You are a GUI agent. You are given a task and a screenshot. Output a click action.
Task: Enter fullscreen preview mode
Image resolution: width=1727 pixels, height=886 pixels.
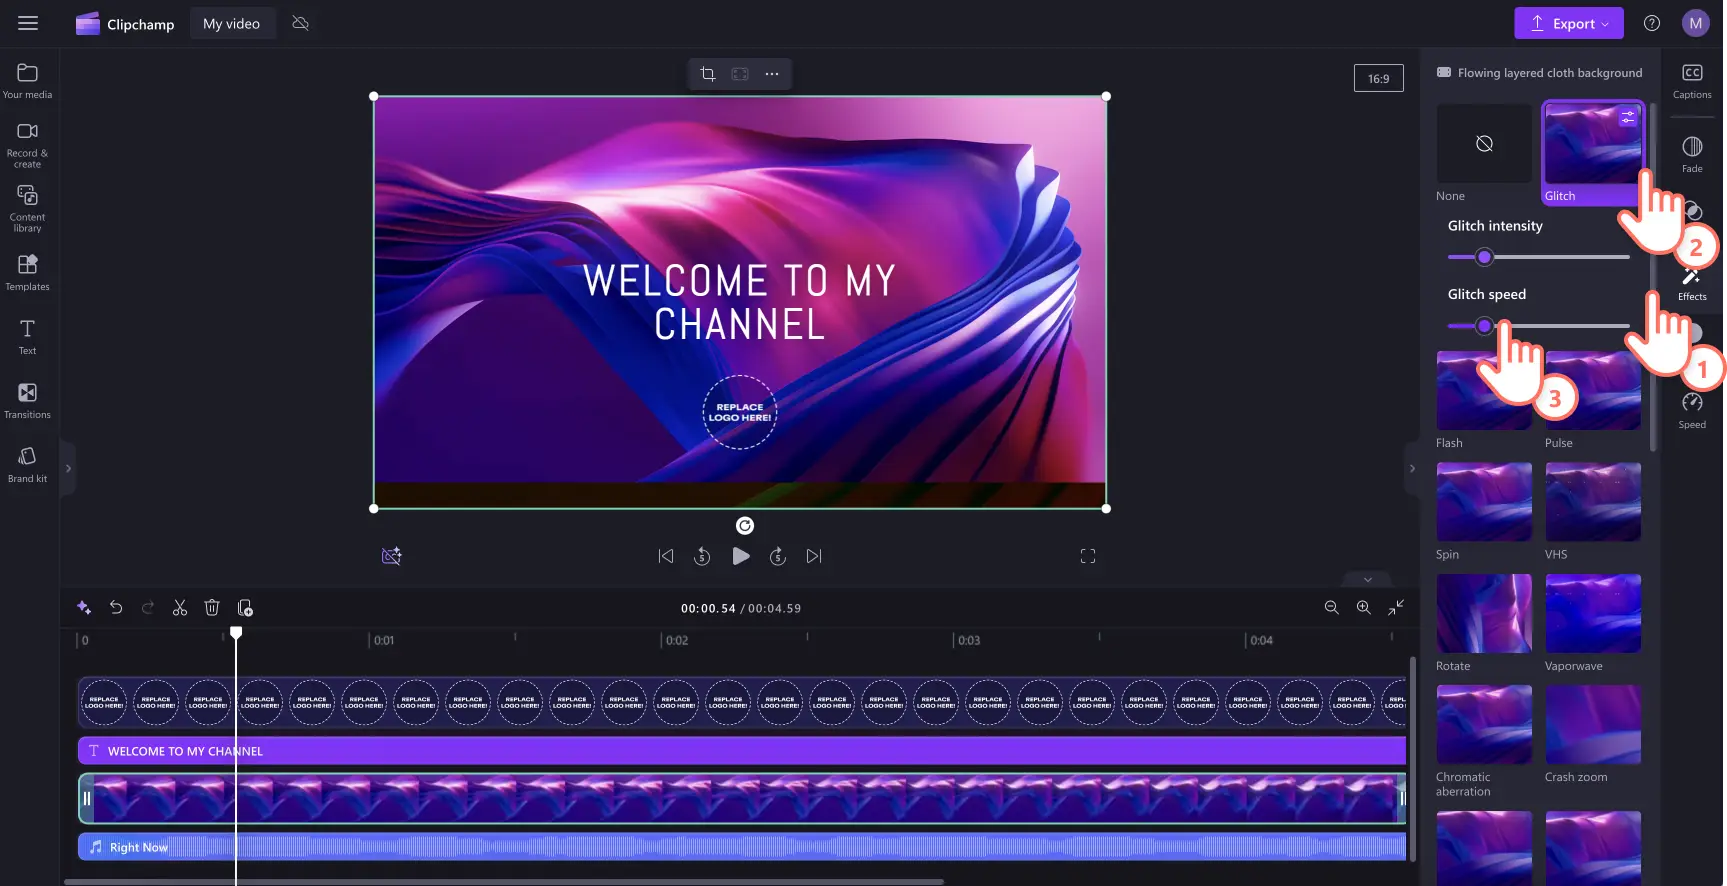[1088, 556]
